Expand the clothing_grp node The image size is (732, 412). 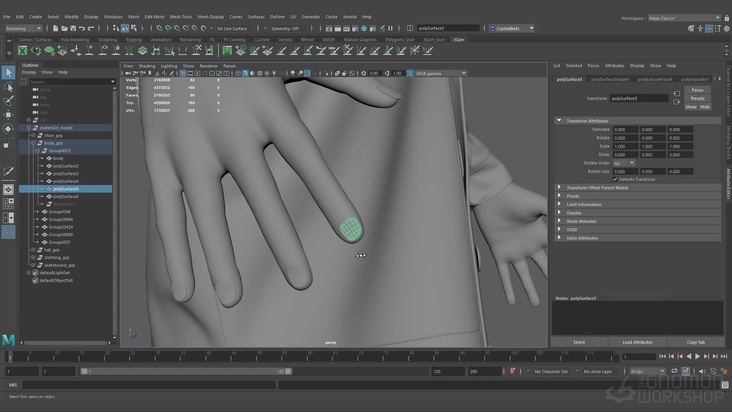[x=34, y=258]
